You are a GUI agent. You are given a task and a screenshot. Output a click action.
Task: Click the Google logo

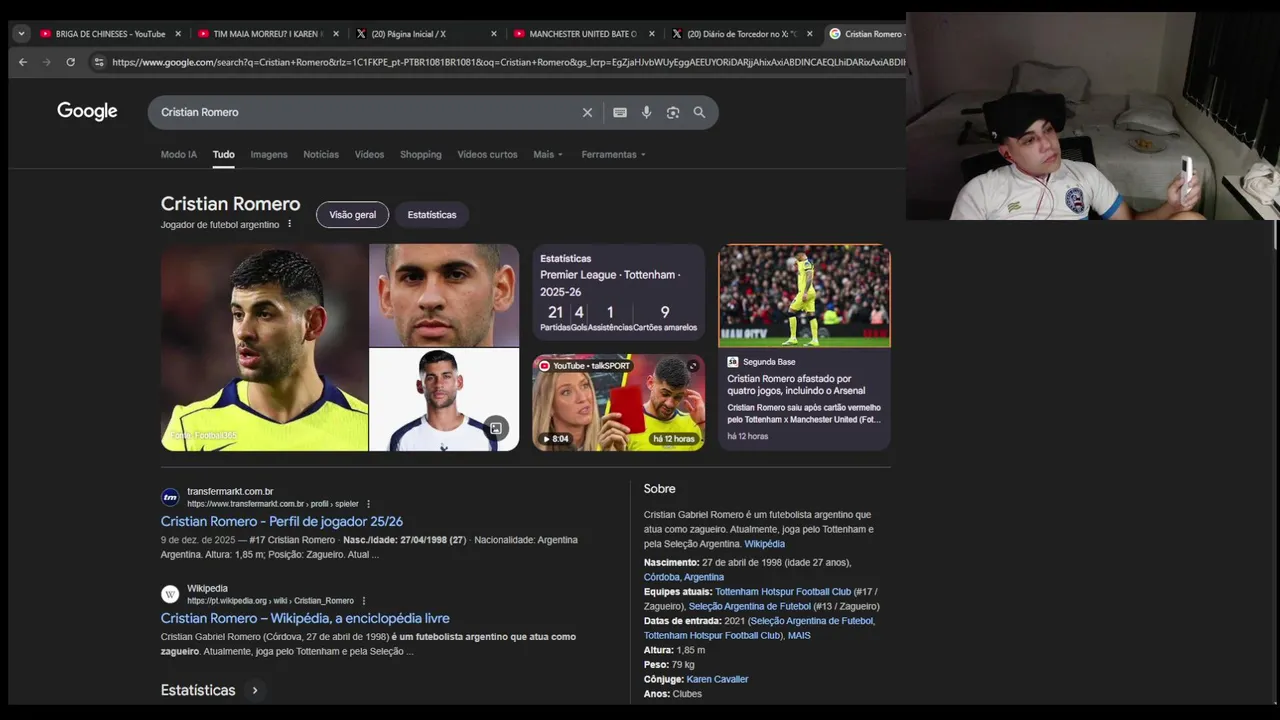(x=87, y=112)
